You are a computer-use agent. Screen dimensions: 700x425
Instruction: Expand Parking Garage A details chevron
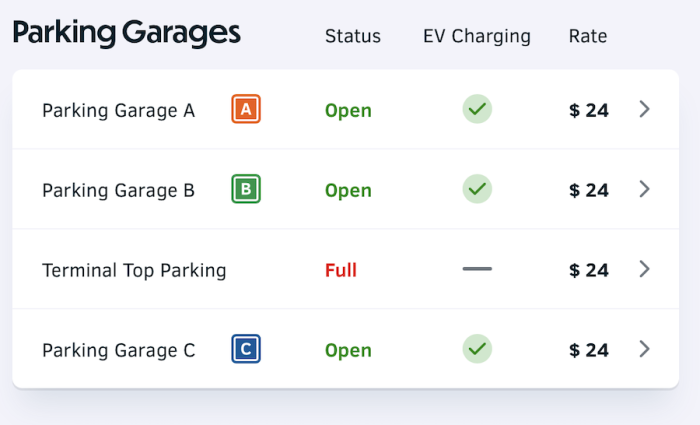click(x=645, y=109)
